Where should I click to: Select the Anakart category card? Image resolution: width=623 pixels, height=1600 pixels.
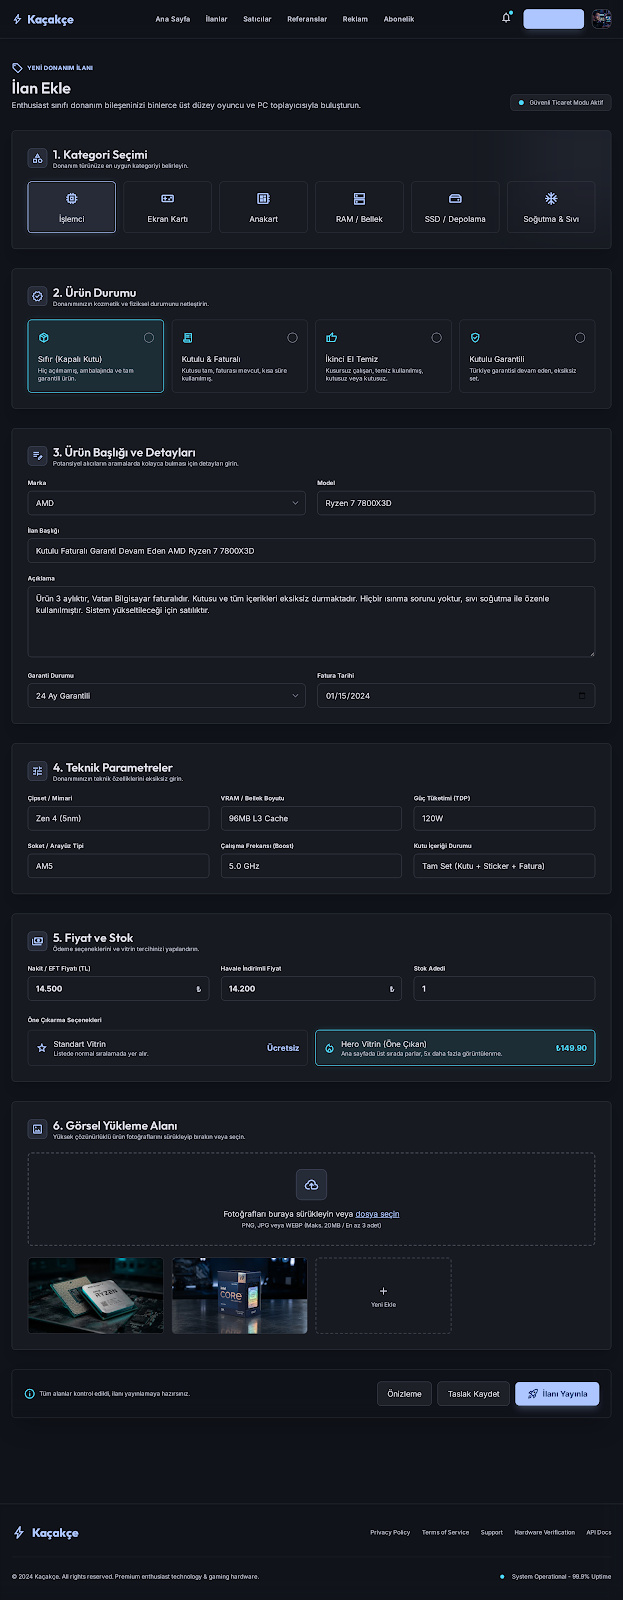pos(263,207)
